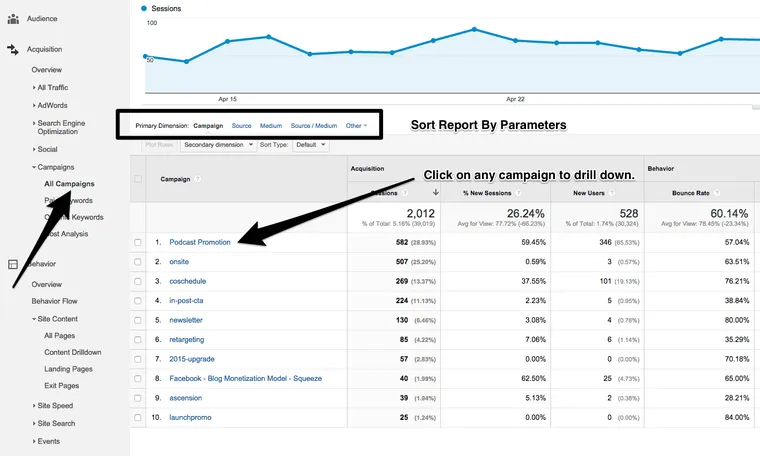
Task: Drill into Podcast Promotion campaign
Action: 200,242
